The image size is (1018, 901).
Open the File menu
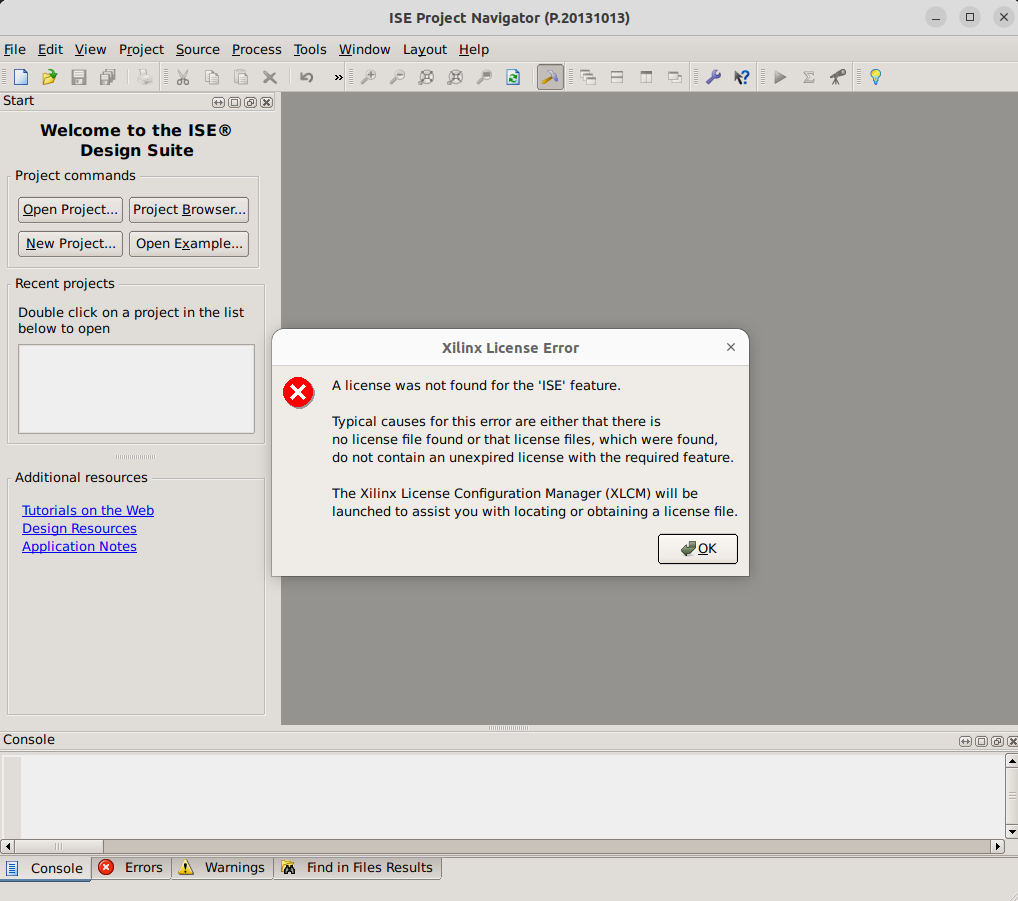point(15,49)
